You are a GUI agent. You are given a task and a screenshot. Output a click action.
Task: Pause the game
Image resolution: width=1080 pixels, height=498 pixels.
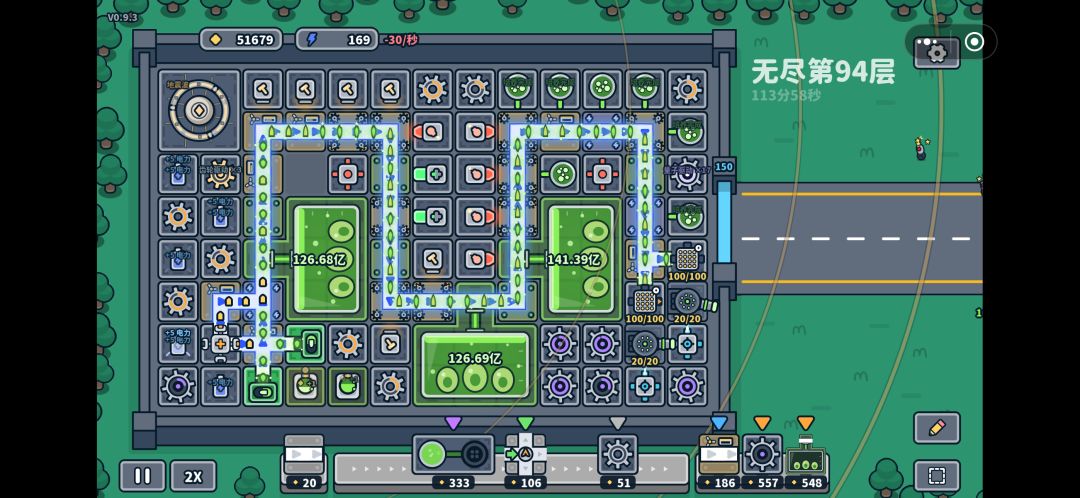143,476
